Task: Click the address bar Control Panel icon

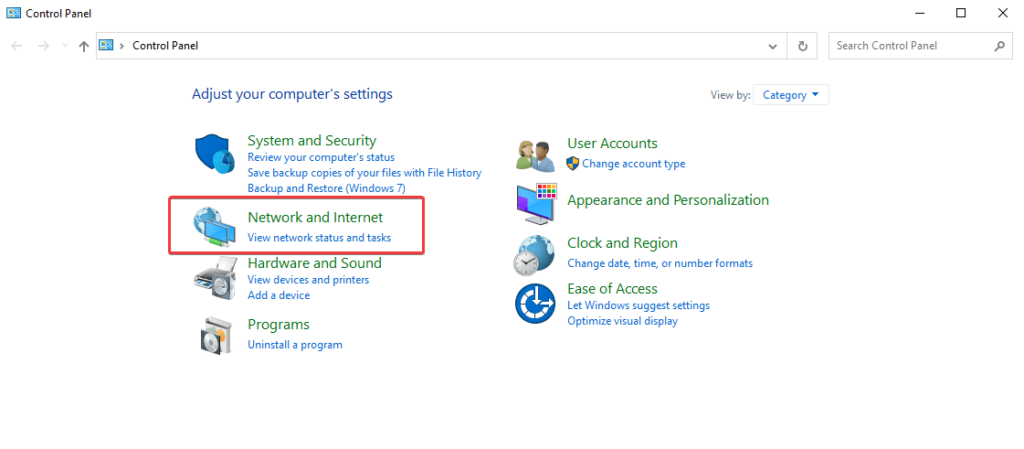Action: tap(106, 45)
